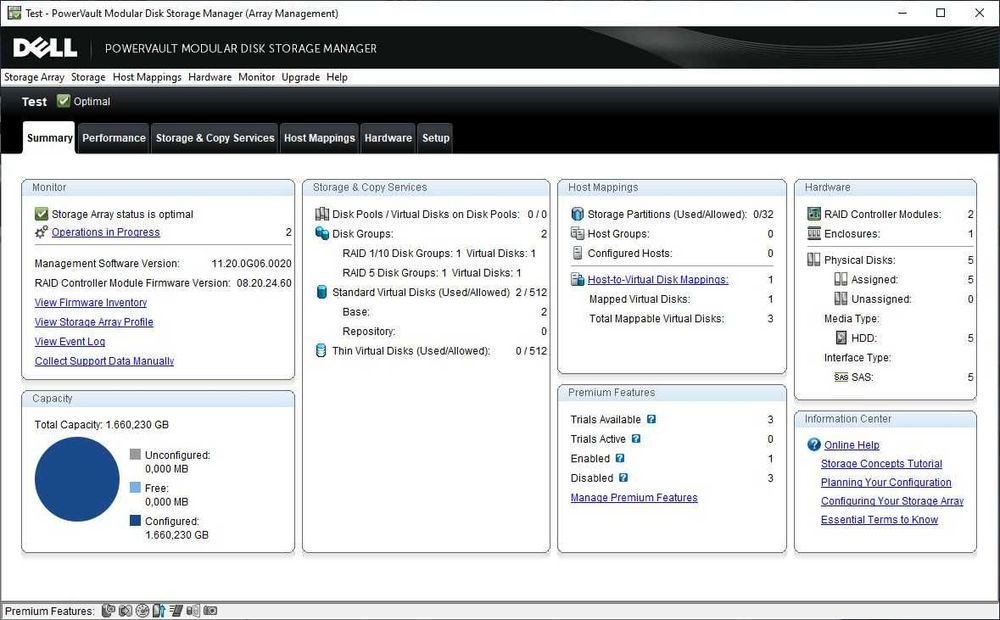
Task: Open View Storage Array Profile link
Action: coord(94,322)
